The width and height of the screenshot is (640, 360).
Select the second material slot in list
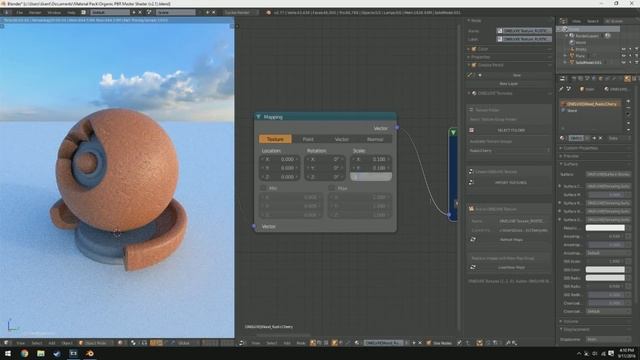pyautogui.click(x=591, y=111)
